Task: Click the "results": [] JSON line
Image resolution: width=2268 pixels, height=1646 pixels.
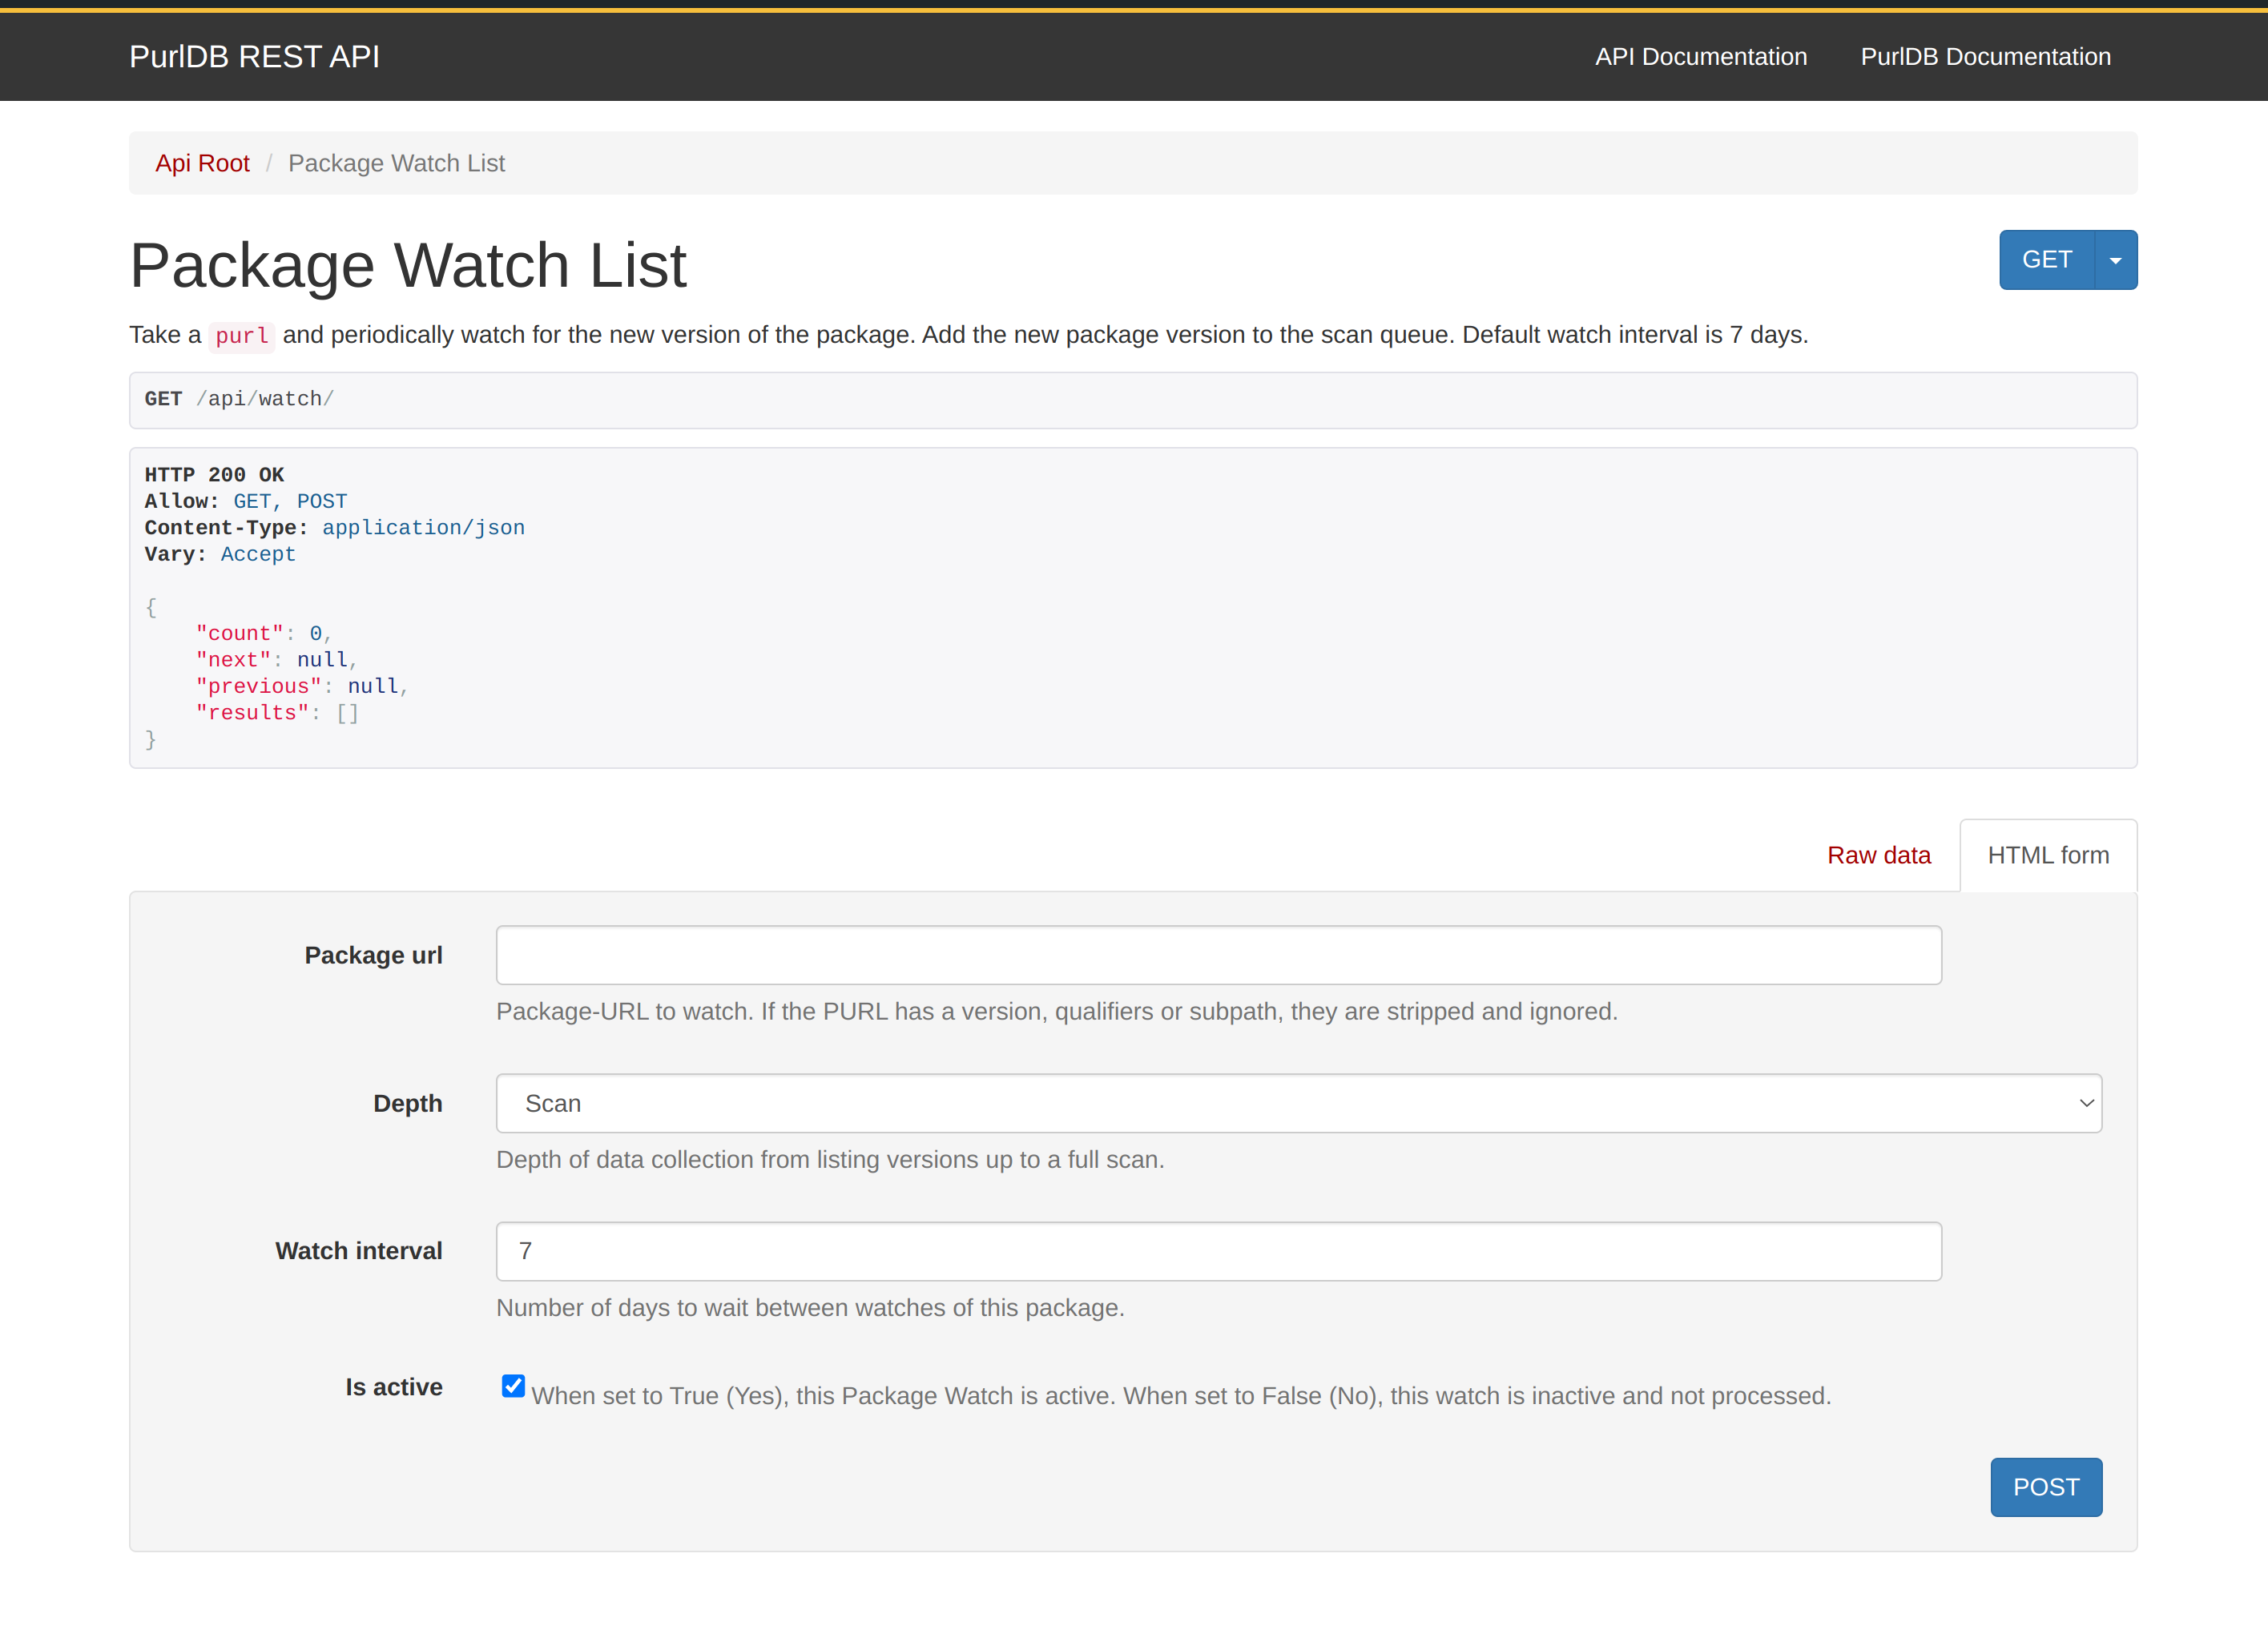Action: [277, 713]
